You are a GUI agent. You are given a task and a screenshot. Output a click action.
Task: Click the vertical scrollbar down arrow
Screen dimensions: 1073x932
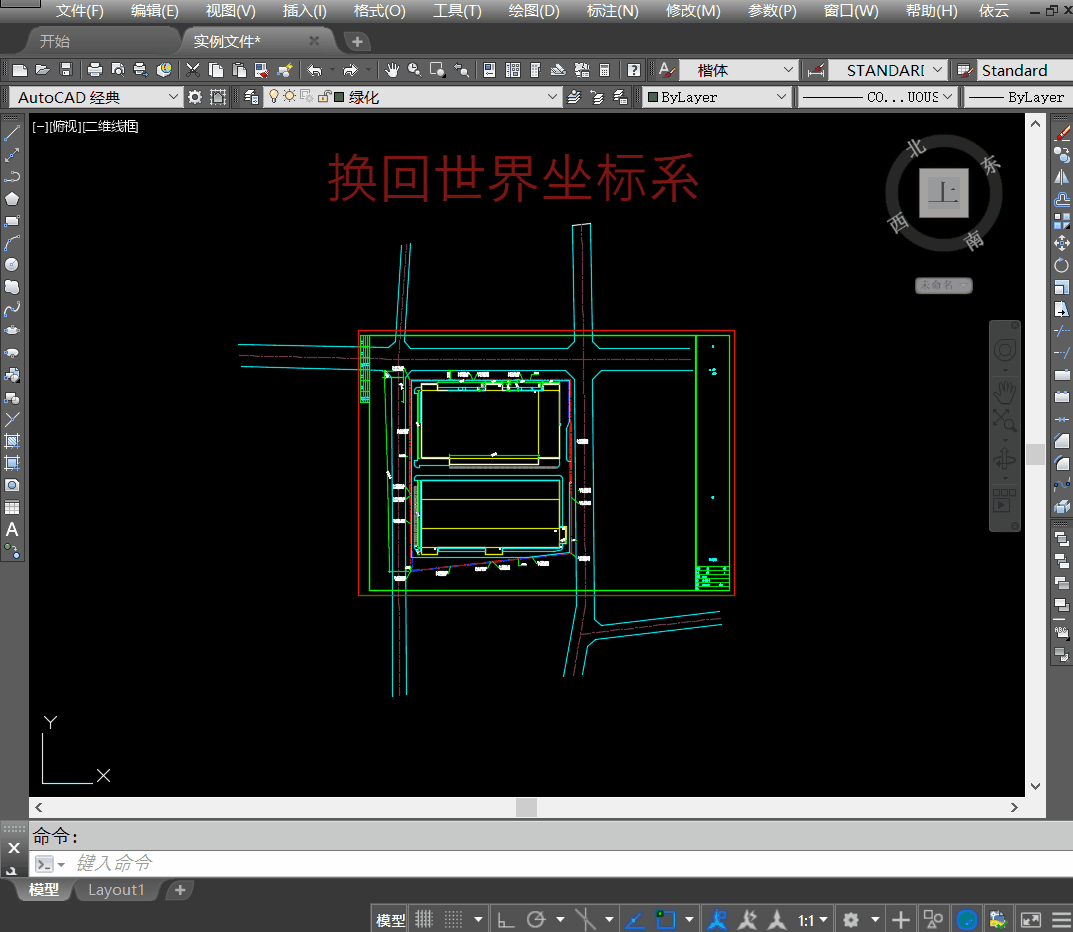[1035, 786]
